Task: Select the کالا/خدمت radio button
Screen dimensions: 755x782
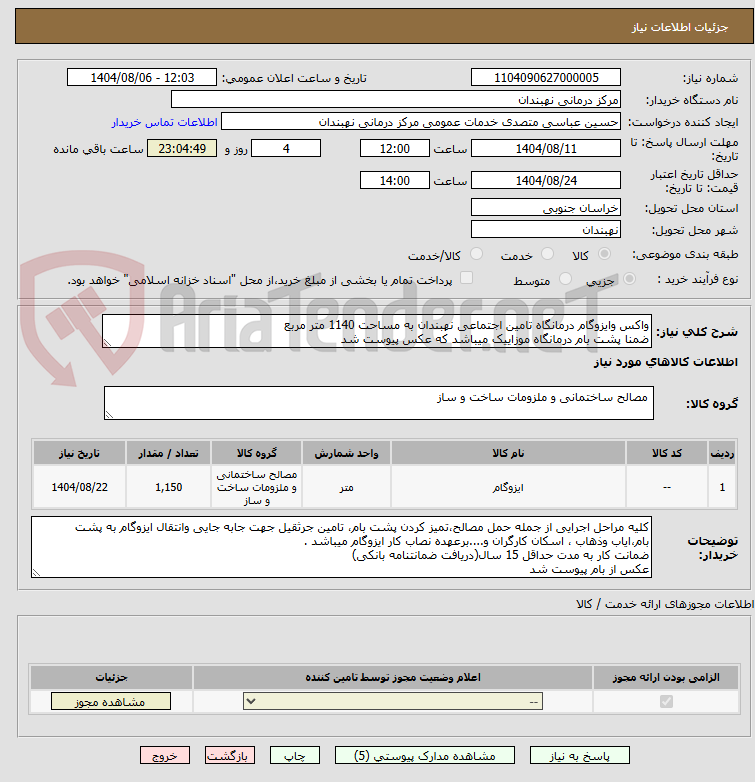Action: [477, 254]
